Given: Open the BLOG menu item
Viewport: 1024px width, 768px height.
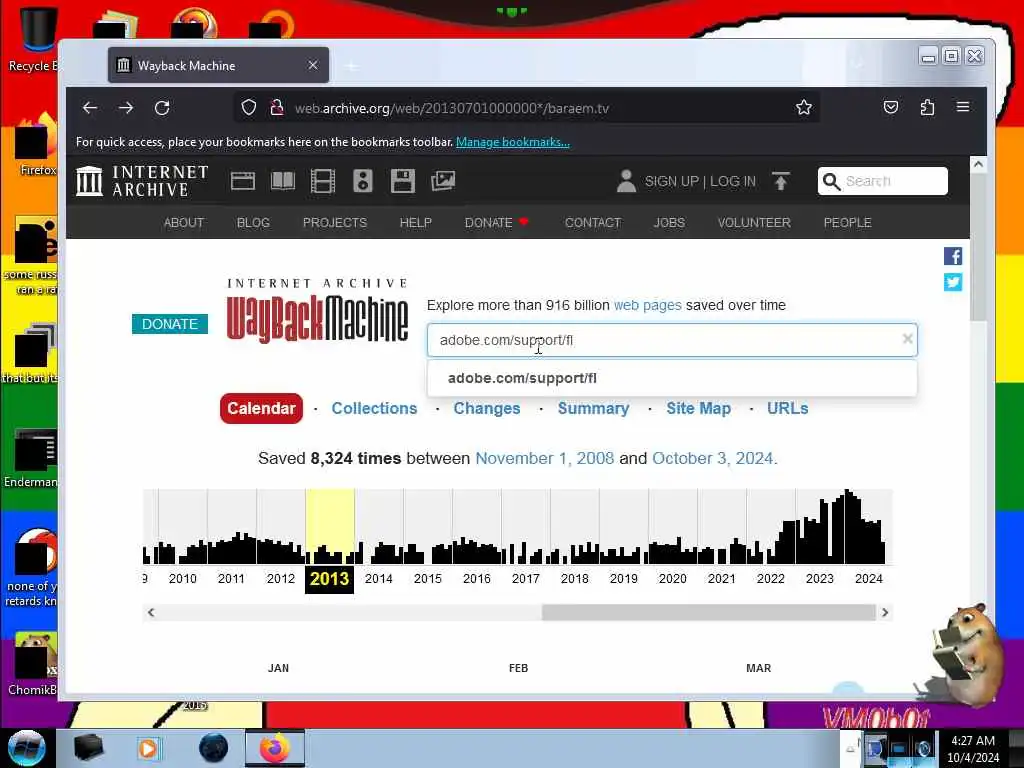Looking at the screenshot, I should click(x=253, y=223).
